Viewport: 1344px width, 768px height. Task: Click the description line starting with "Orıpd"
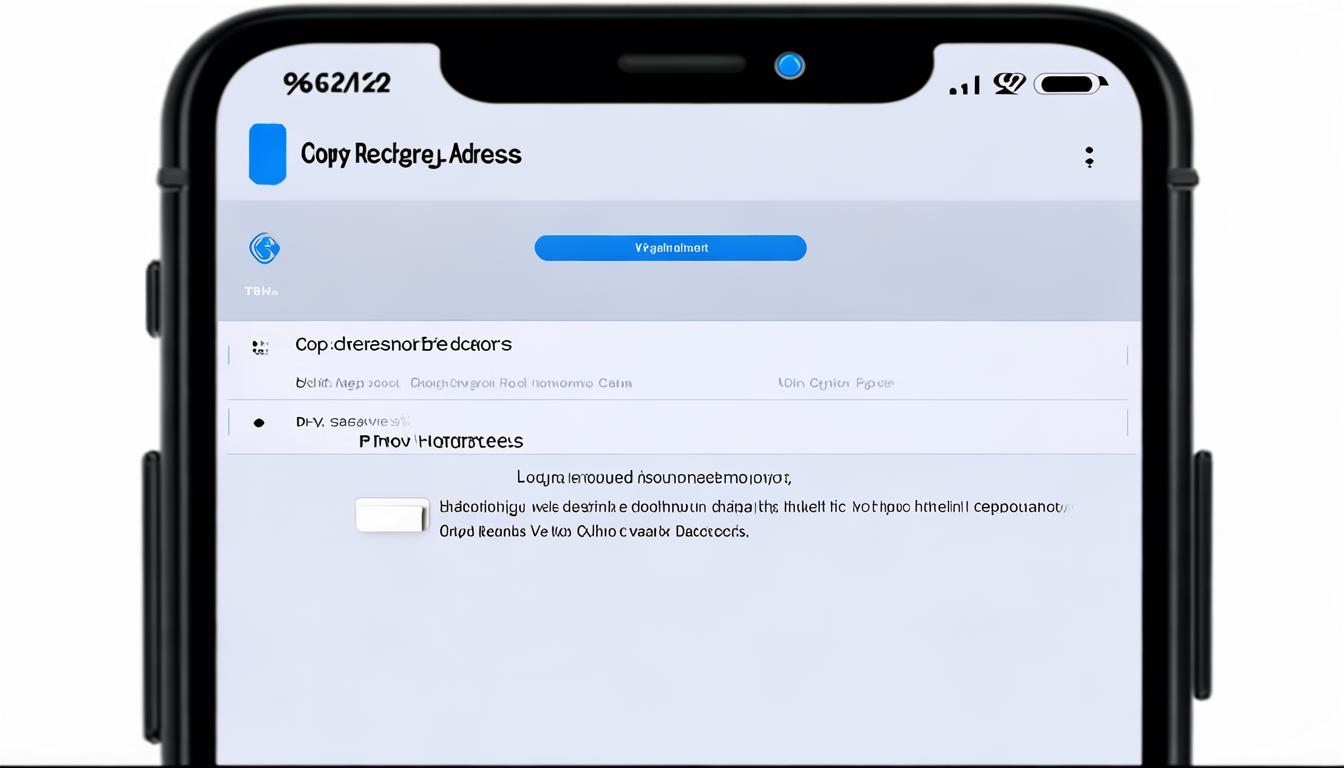594,532
